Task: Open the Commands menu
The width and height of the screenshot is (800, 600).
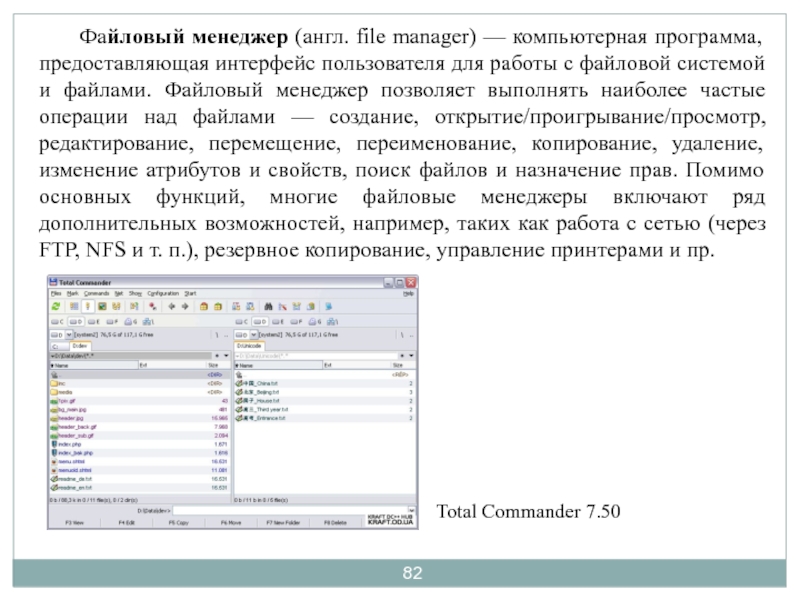Action: point(96,294)
